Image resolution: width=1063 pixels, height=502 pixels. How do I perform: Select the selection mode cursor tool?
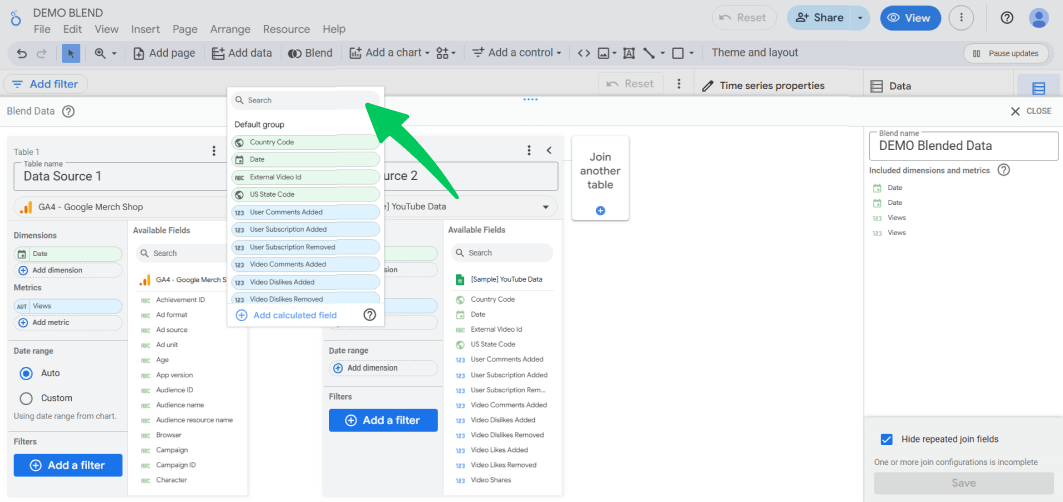[71, 53]
